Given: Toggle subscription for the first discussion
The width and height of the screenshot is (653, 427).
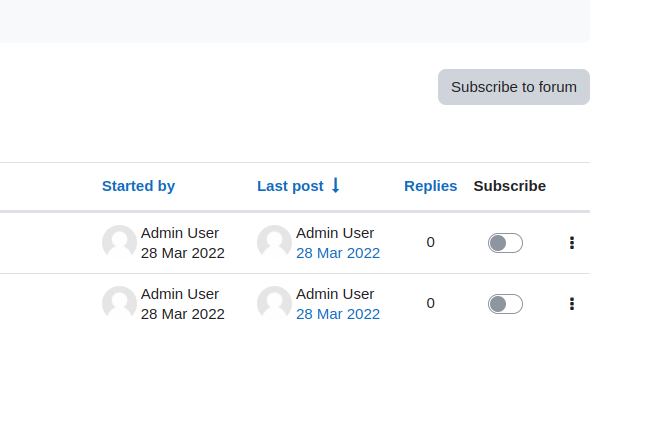Looking at the screenshot, I should click(x=505, y=243).
